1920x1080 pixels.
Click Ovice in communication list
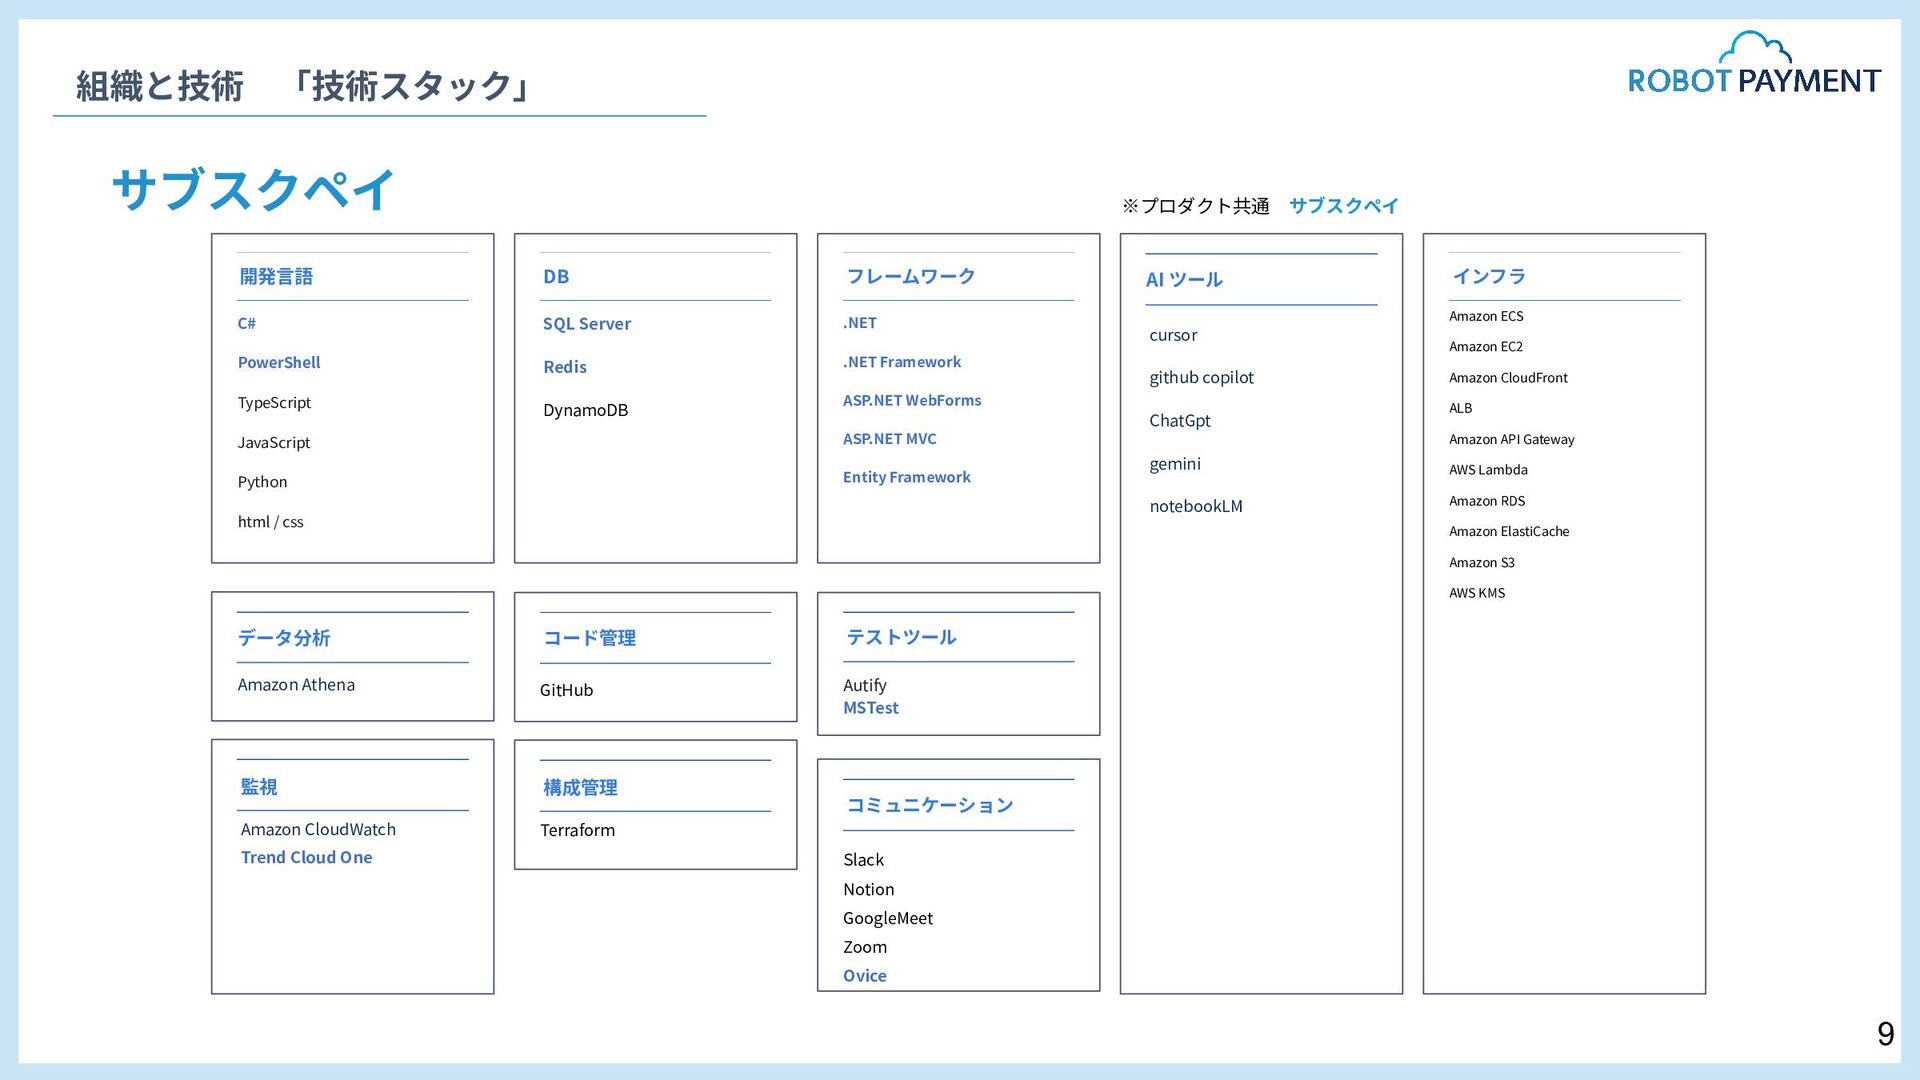[x=864, y=976]
